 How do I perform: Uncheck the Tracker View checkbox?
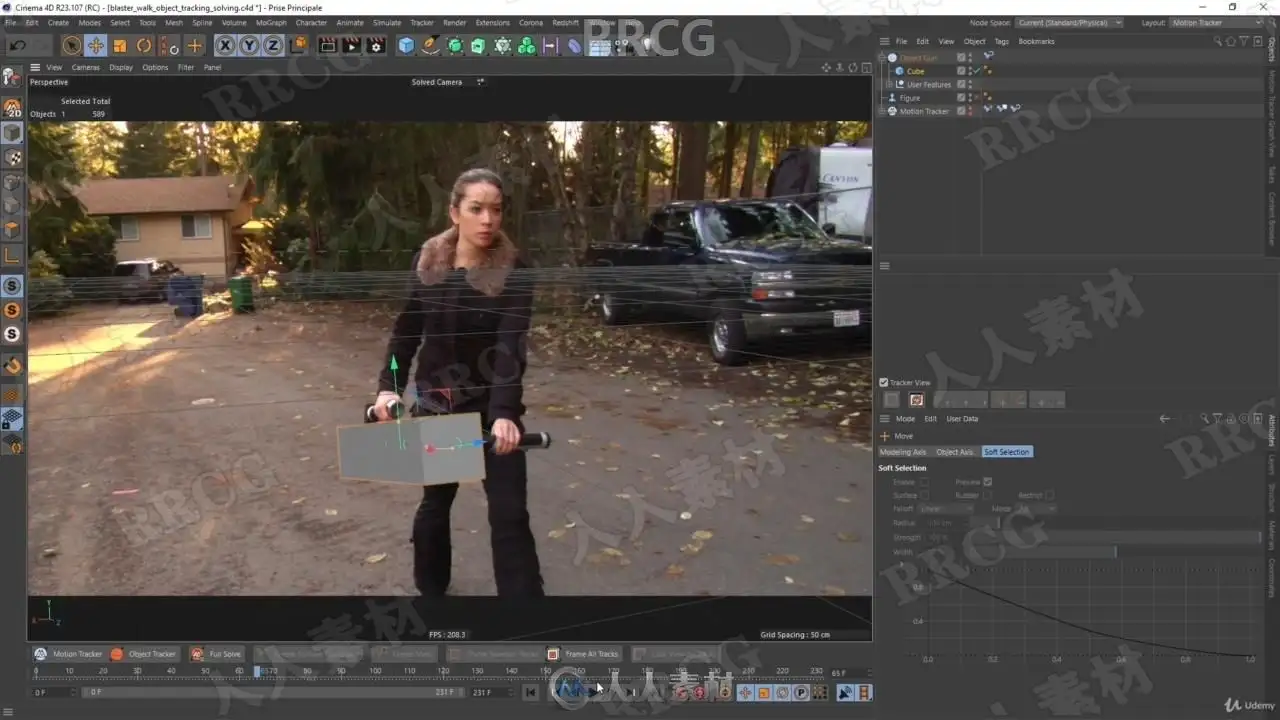pyautogui.click(x=884, y=382)
